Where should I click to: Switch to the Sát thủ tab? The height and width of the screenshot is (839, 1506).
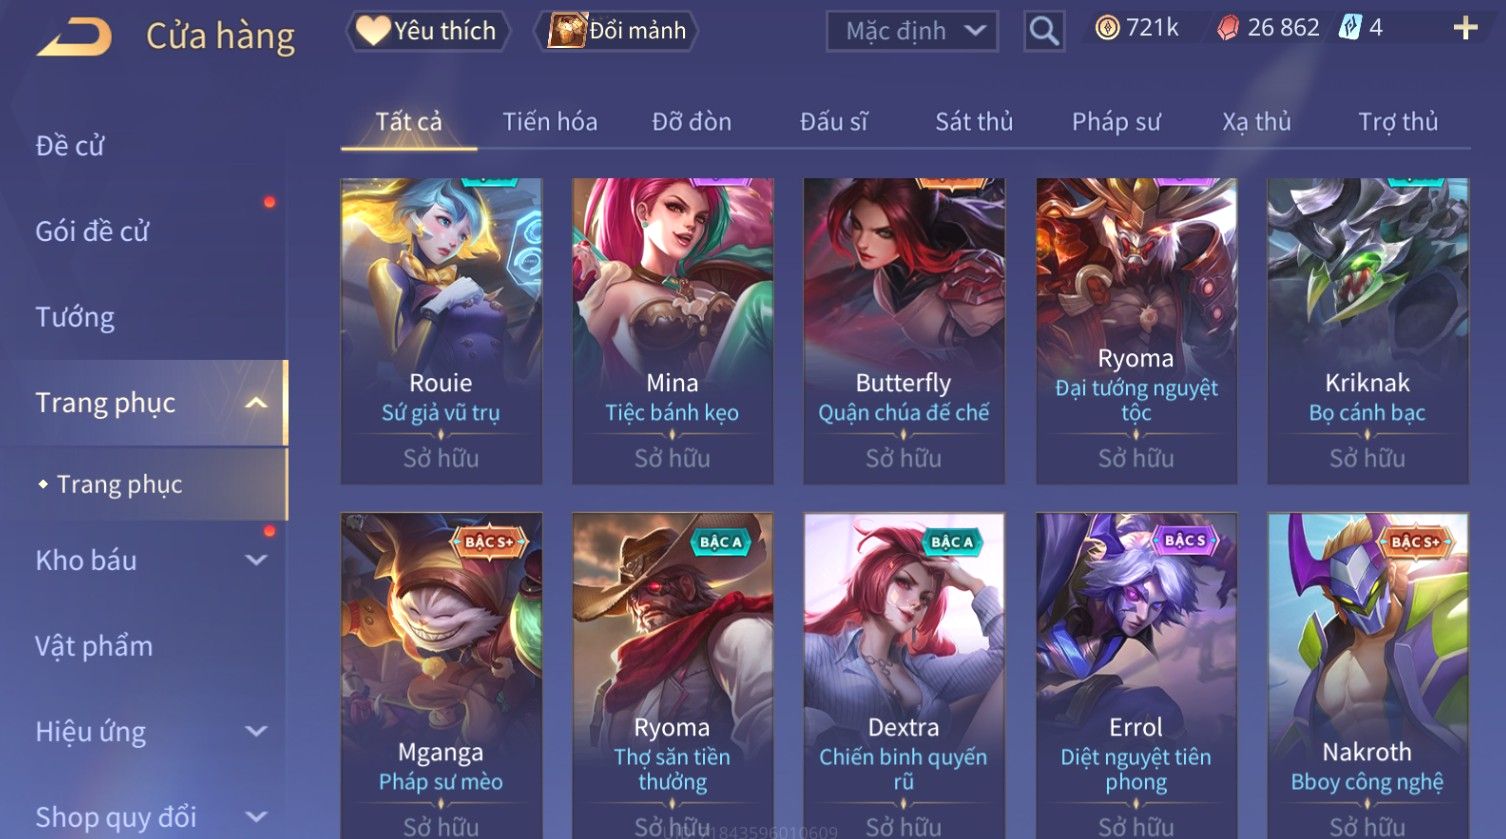(974, 122)
